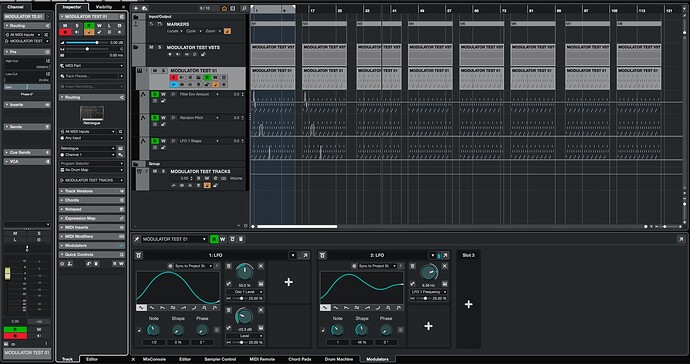The width and height of the screenshot is (690, 364).
Task: Bypass Osc 1 Level target in 1: LFO
Action: (x=228, y=266)
